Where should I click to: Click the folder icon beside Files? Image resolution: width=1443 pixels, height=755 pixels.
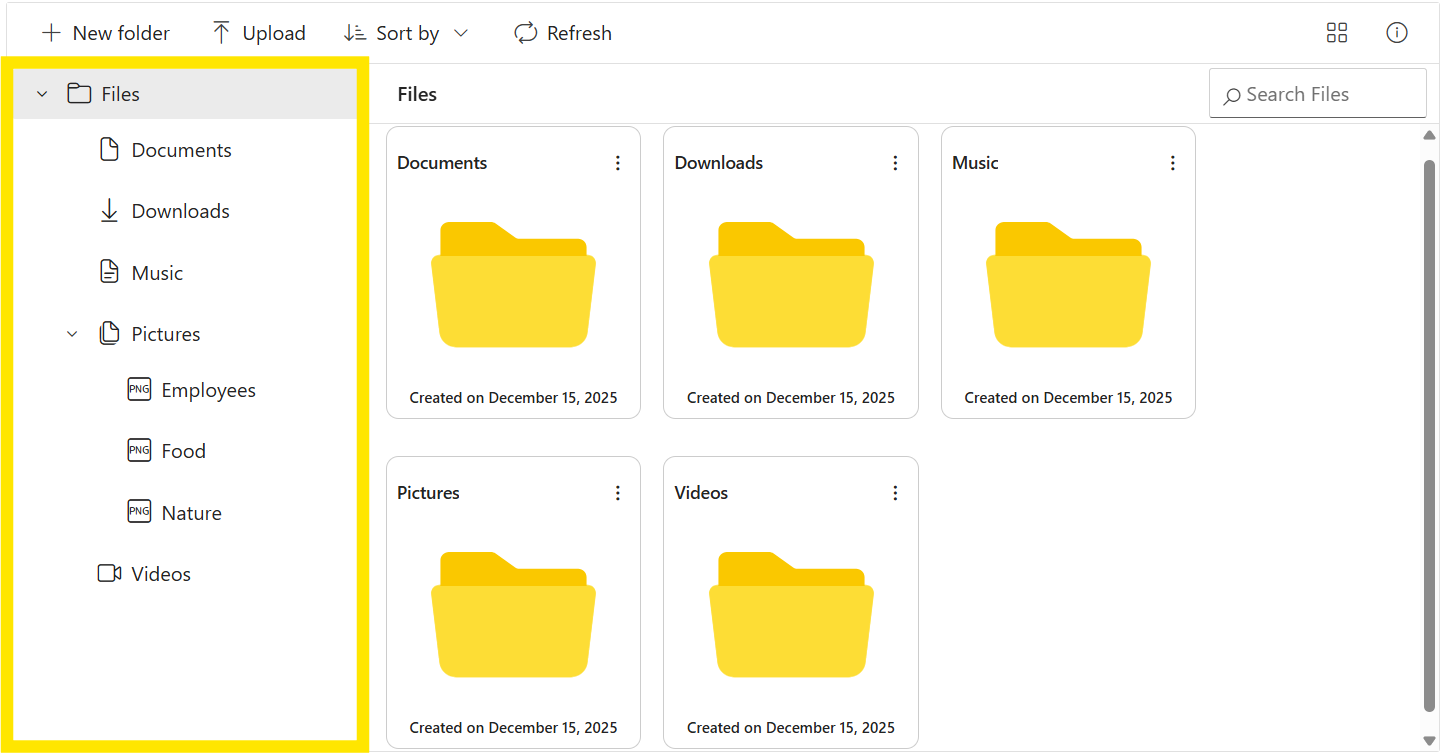(79, 93)
